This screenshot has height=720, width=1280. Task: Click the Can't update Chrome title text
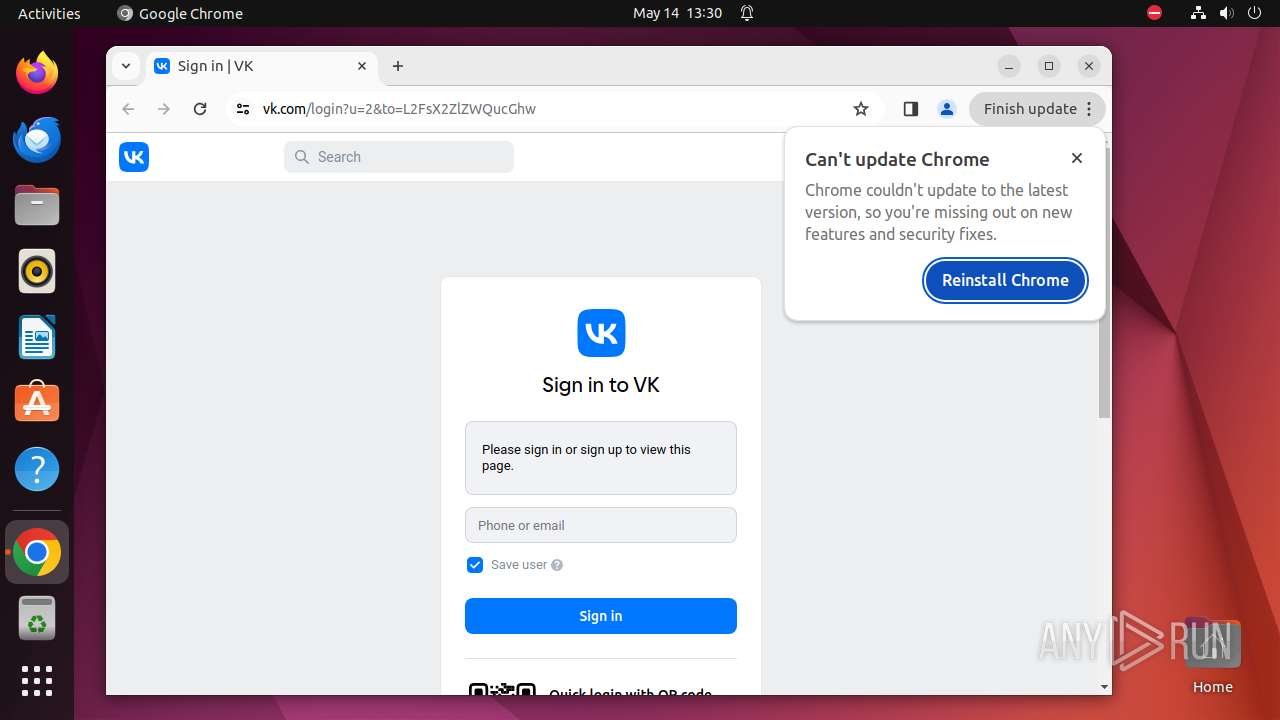click(x=897, y=159)
